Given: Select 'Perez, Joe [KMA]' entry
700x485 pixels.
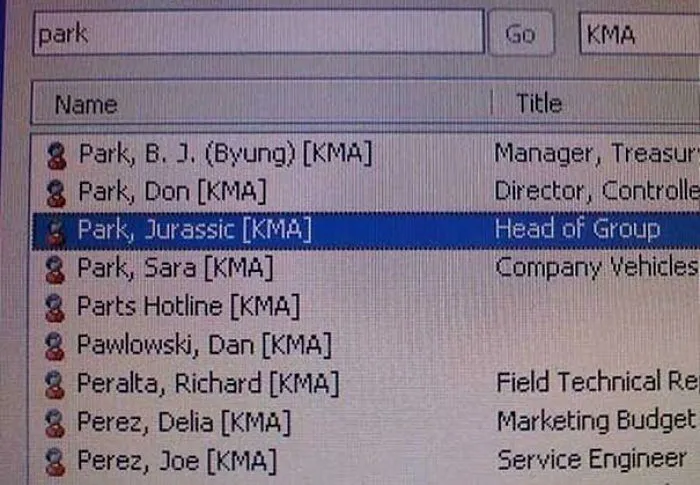Looking at the screenshot, I should [x=177, y=461].
